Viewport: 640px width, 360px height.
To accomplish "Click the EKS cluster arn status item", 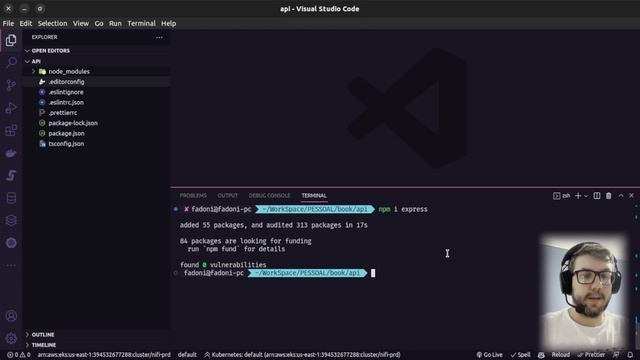I will [x=104, y=355].
